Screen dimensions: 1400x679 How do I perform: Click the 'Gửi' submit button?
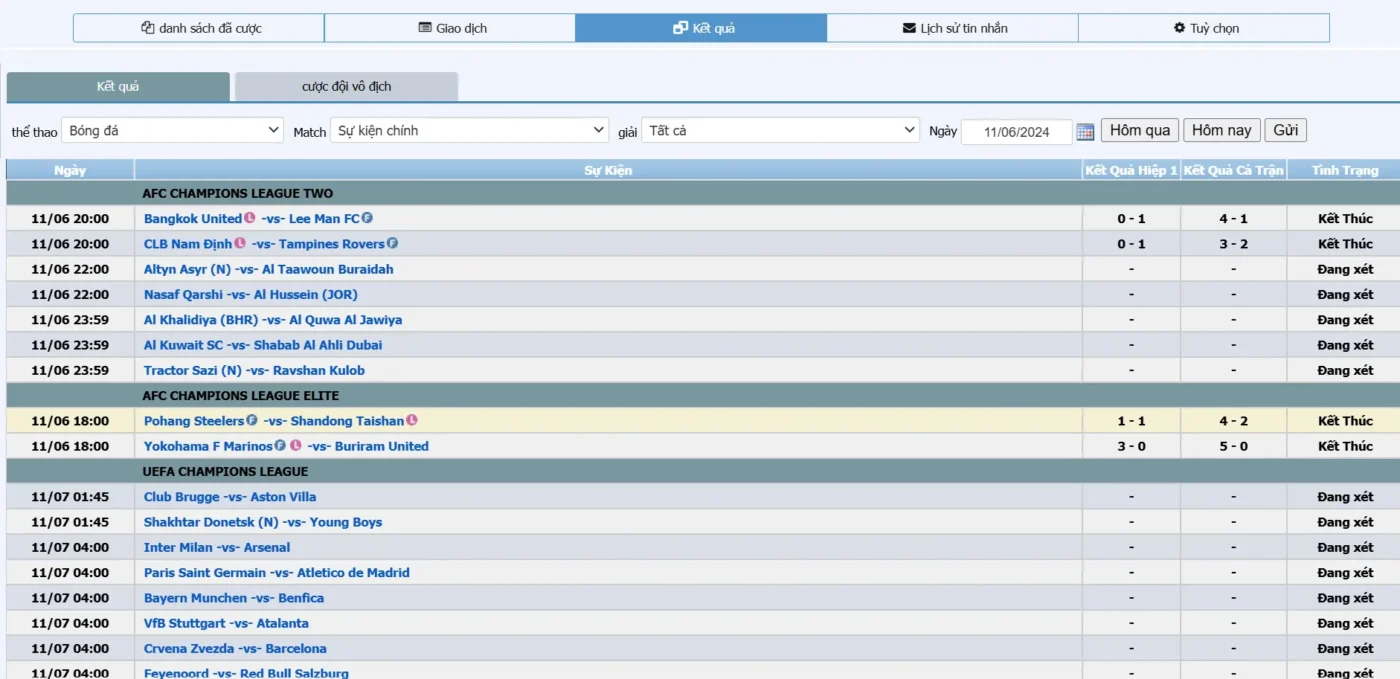[1285, 130]
